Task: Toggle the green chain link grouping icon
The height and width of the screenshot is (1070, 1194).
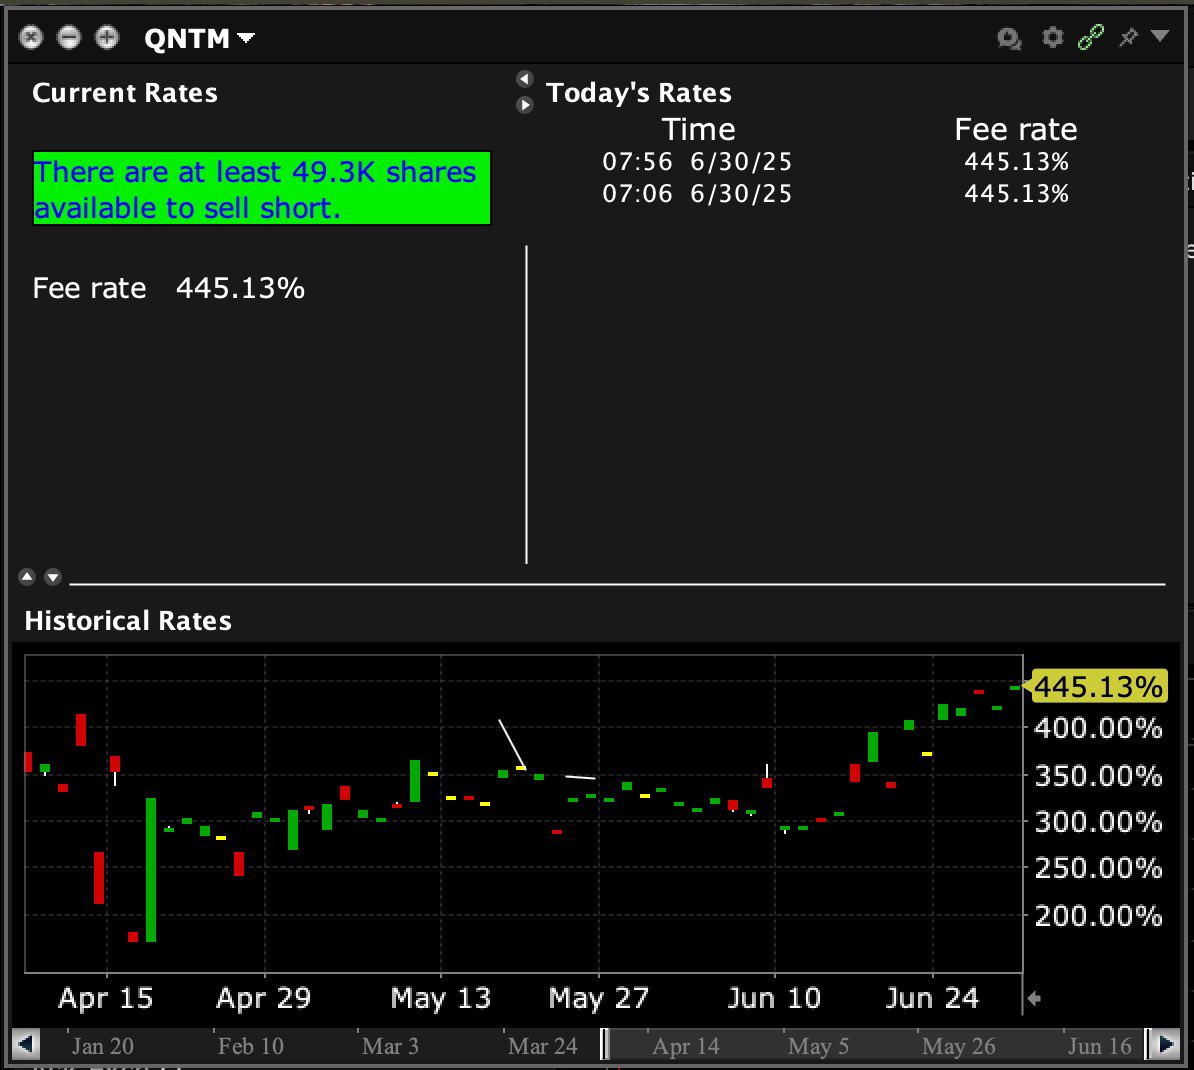Action: point(1091,36)
